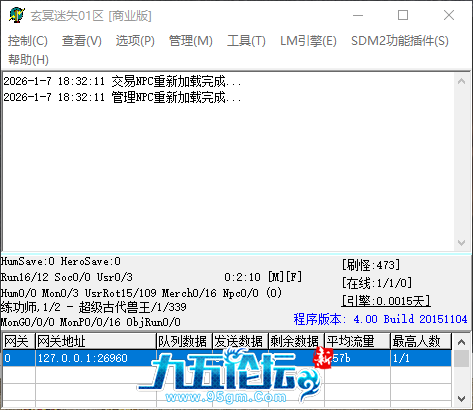Click 程序版本 4.00 Build text
Viewport: 473px width, 410px height.
[380, 319]
